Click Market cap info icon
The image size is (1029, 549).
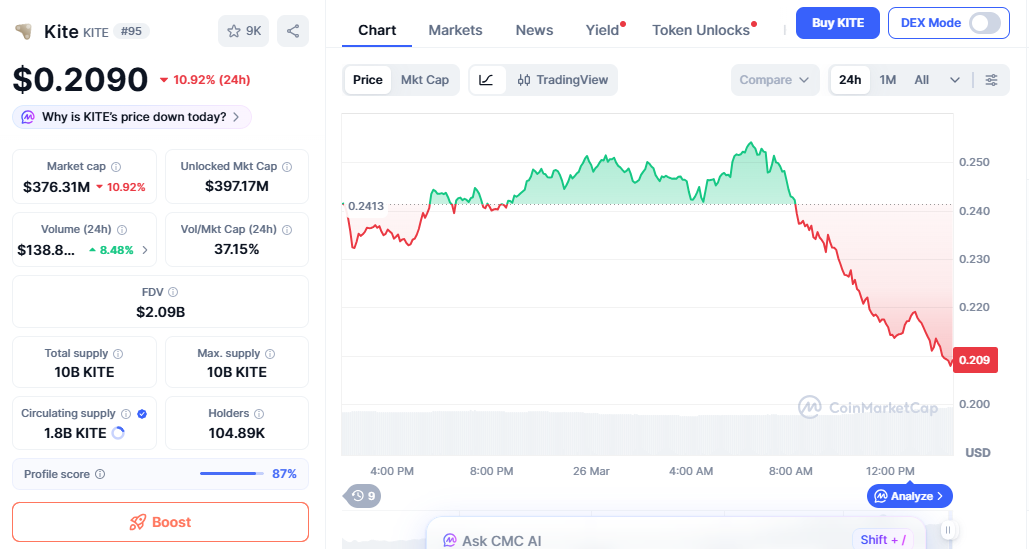click(x=116, y=167)
